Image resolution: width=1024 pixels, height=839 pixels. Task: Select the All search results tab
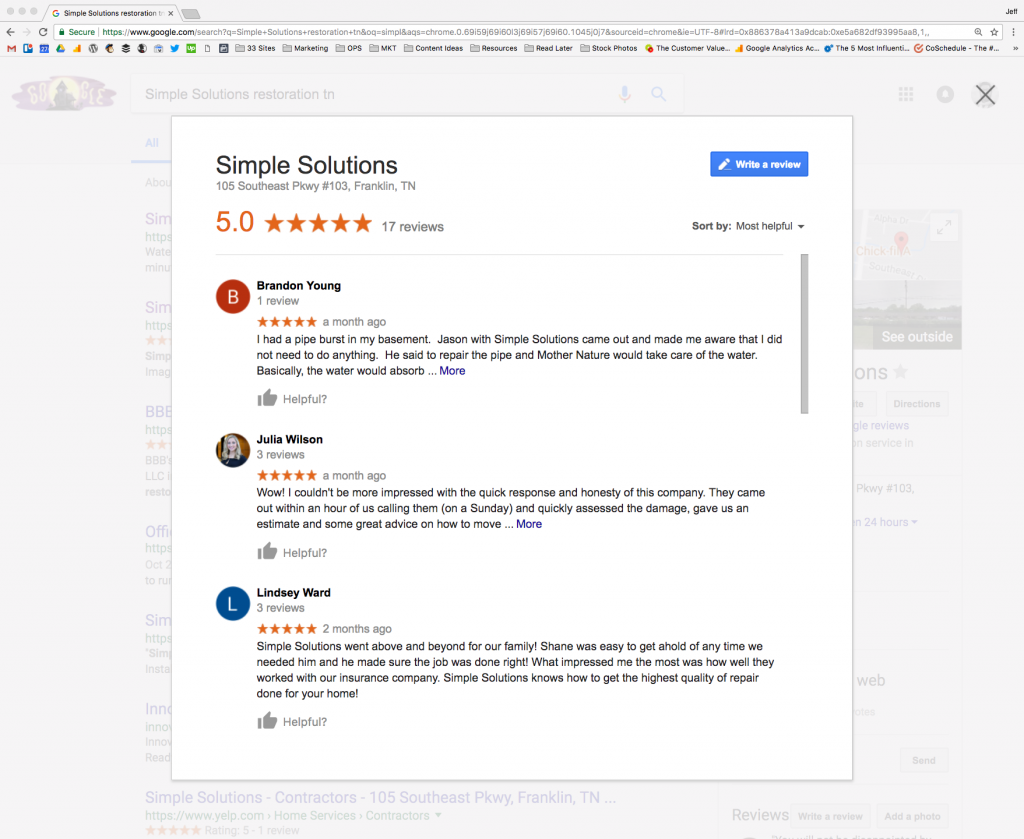(x=152, y=142)
